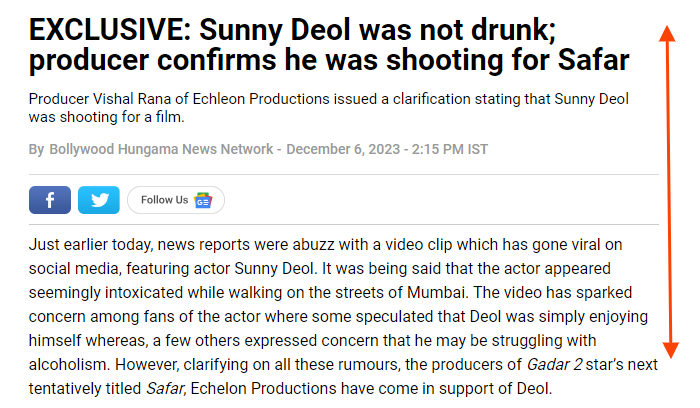
Task: Click the word EXCLUSIVE in the headline
Action: [x=110, y=30]
